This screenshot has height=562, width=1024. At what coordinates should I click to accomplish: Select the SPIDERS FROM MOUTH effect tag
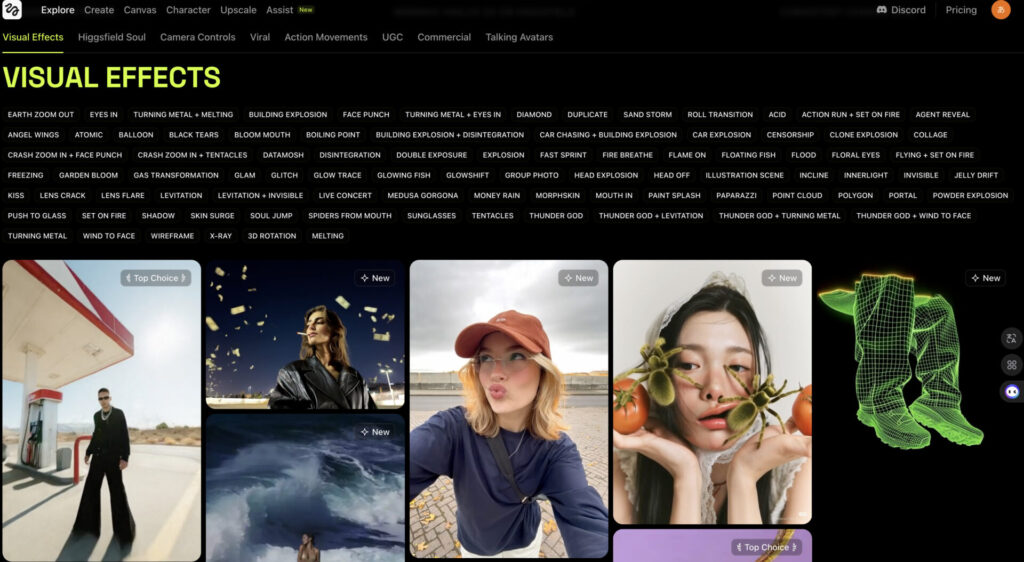pyautogui.click(x=349, y=215)
